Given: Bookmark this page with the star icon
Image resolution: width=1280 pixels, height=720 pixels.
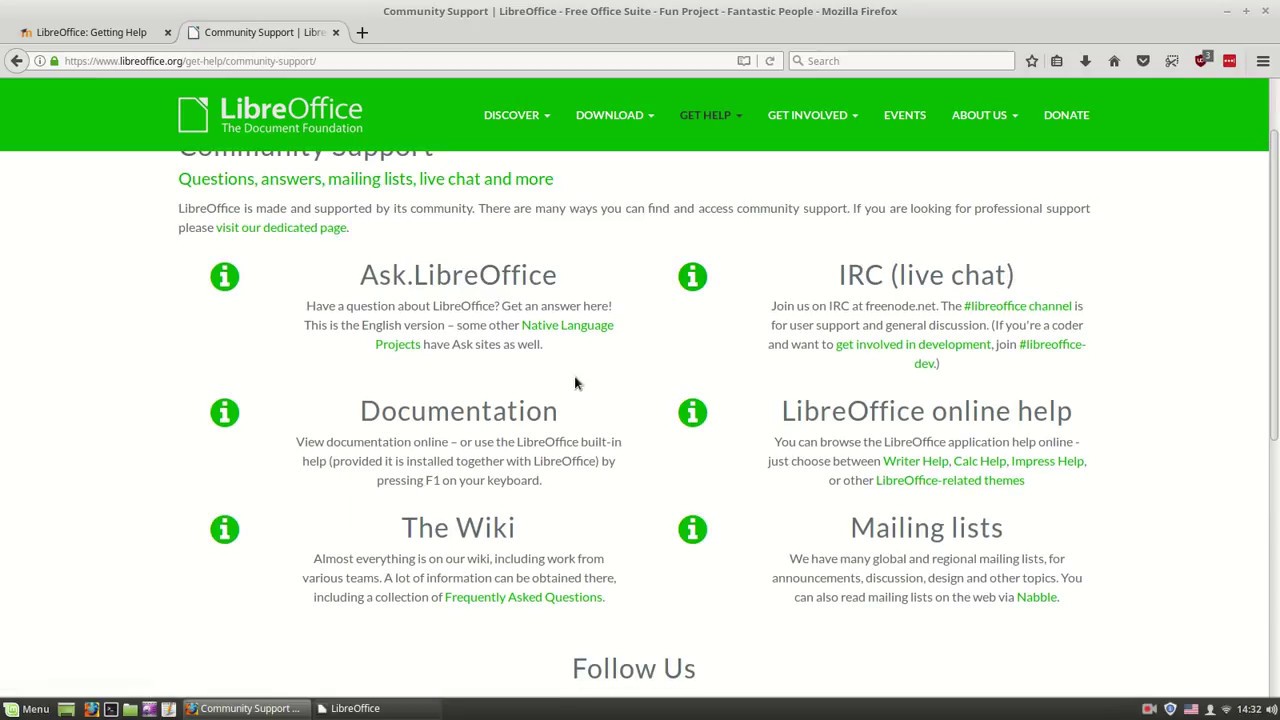Looking at the screenshot, I should pyautogui.click(x=1032, y=61).
